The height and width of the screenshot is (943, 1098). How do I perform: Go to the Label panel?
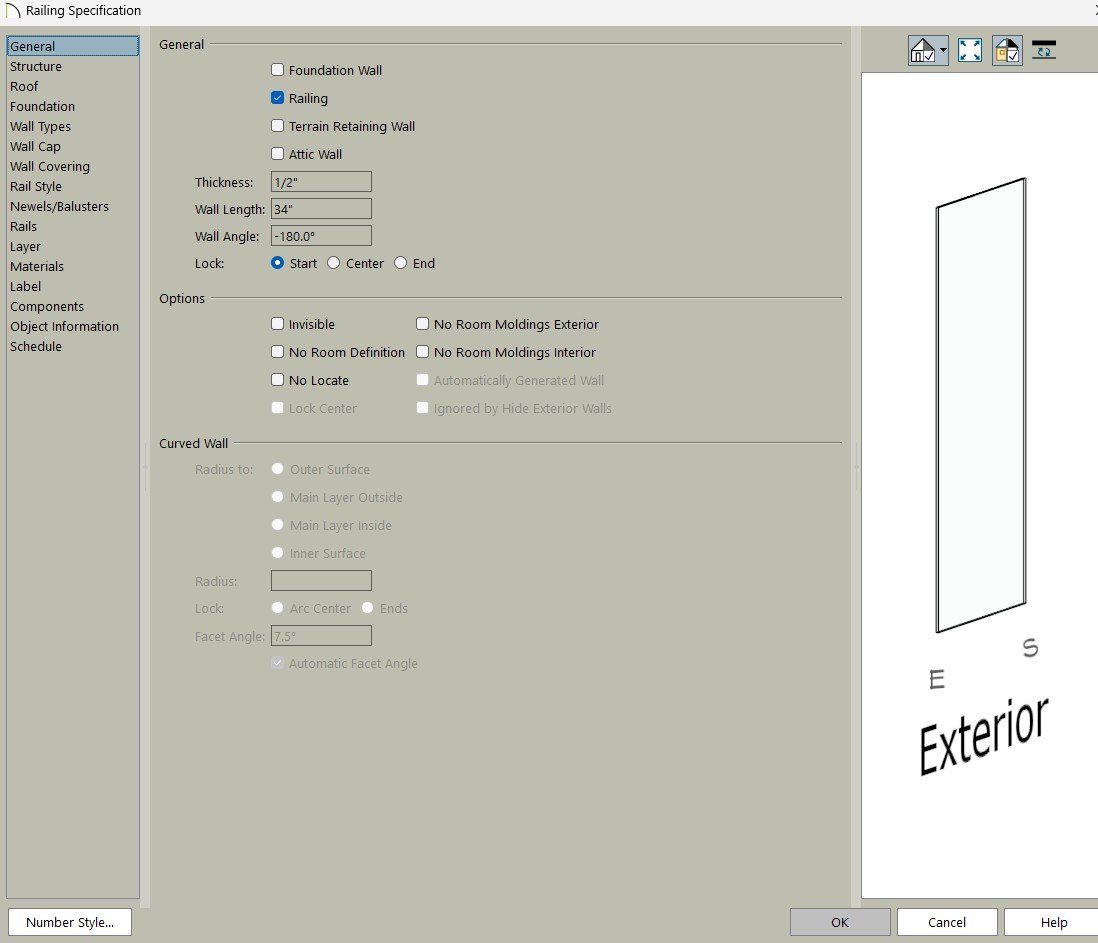point(73,286)
